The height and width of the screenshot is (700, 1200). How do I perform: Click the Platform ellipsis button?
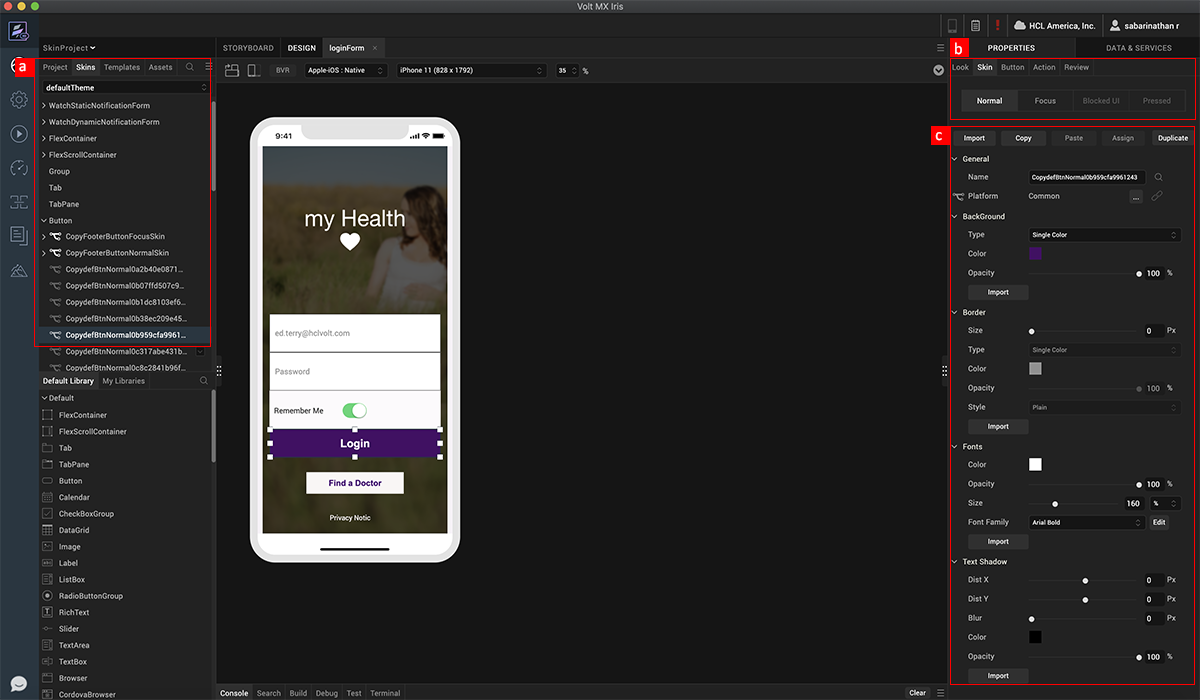point(1136,197)
